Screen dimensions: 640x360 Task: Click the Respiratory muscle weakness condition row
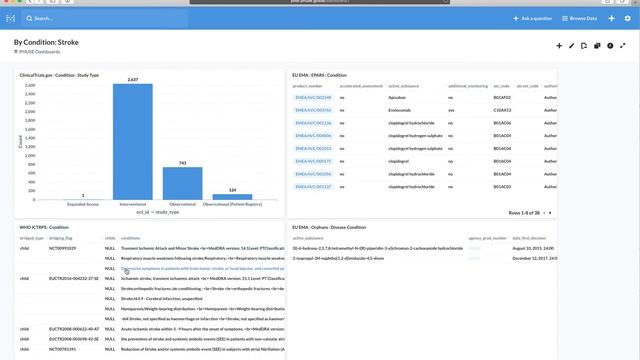click(x=203, y=258)
